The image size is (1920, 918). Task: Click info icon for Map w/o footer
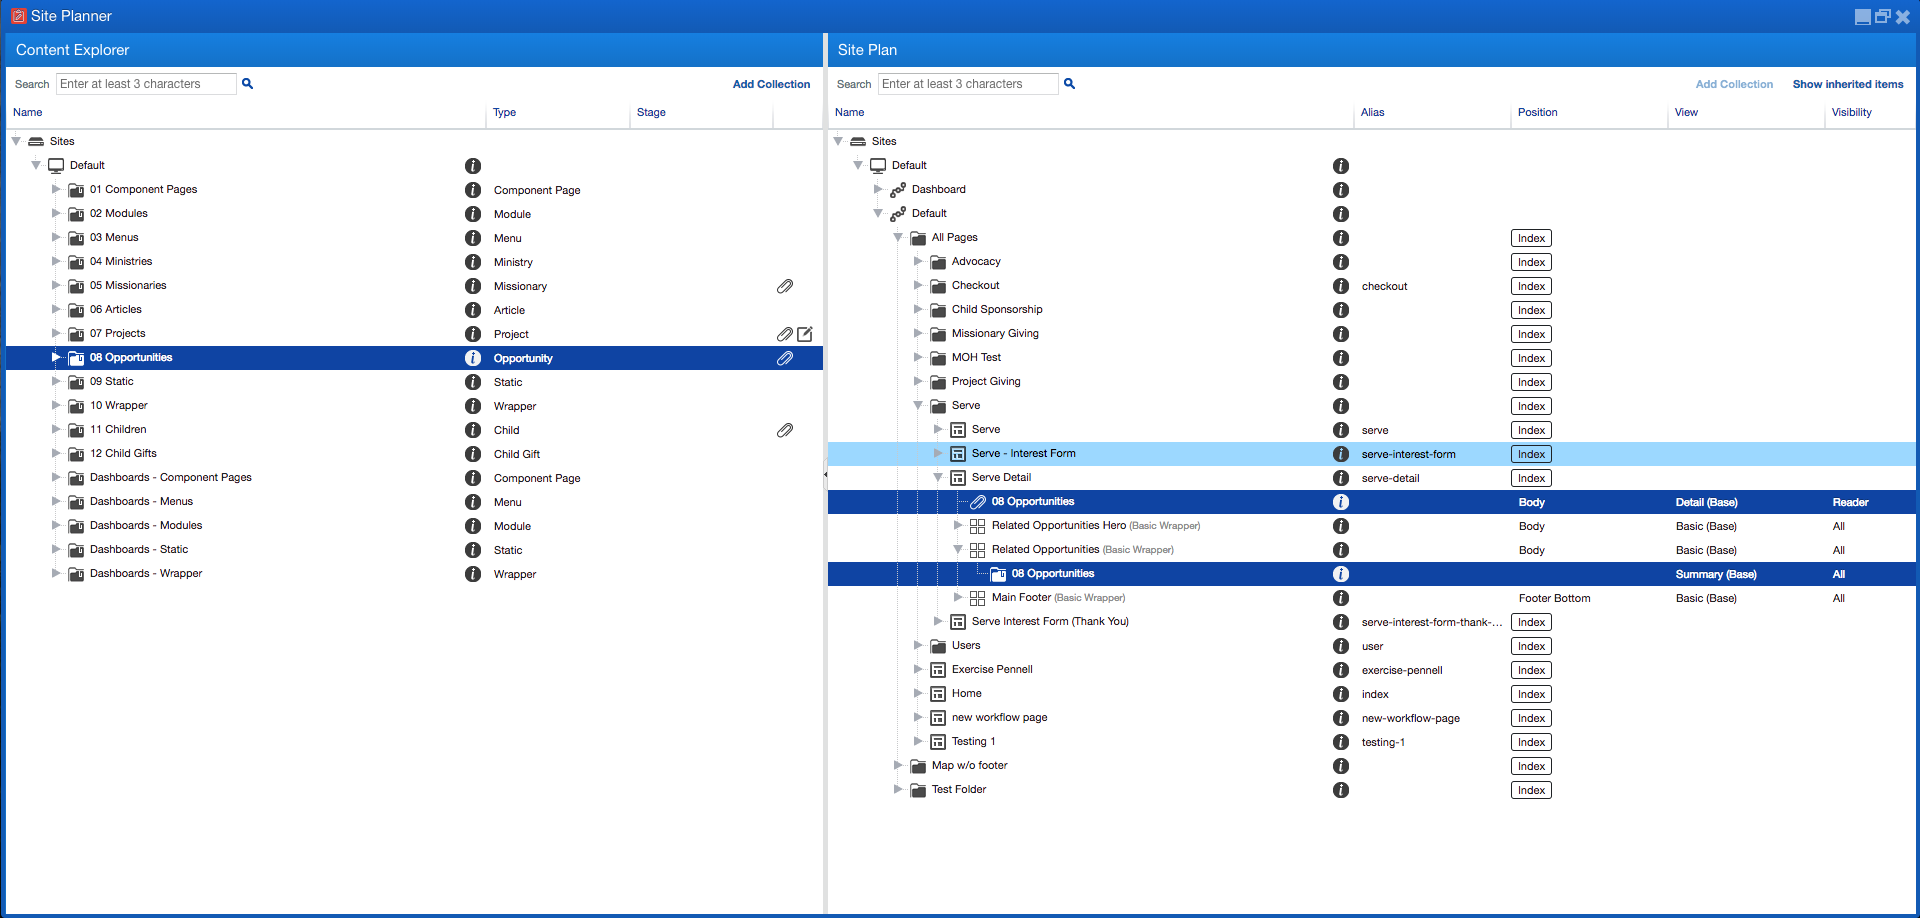pos(1341,766)
